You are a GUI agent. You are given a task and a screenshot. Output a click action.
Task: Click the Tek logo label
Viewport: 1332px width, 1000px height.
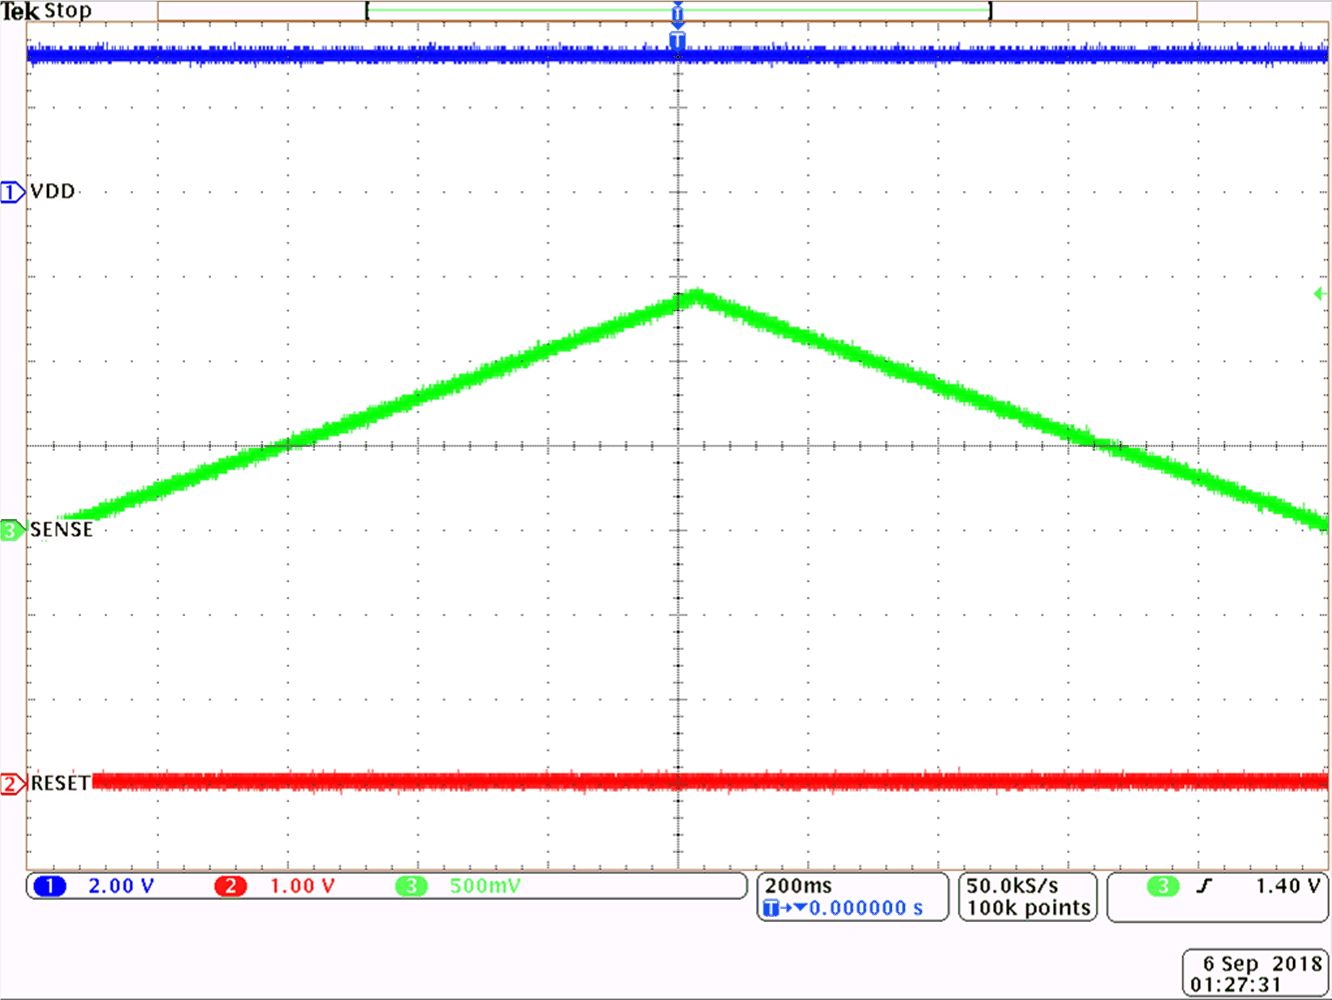click(21, 11)
